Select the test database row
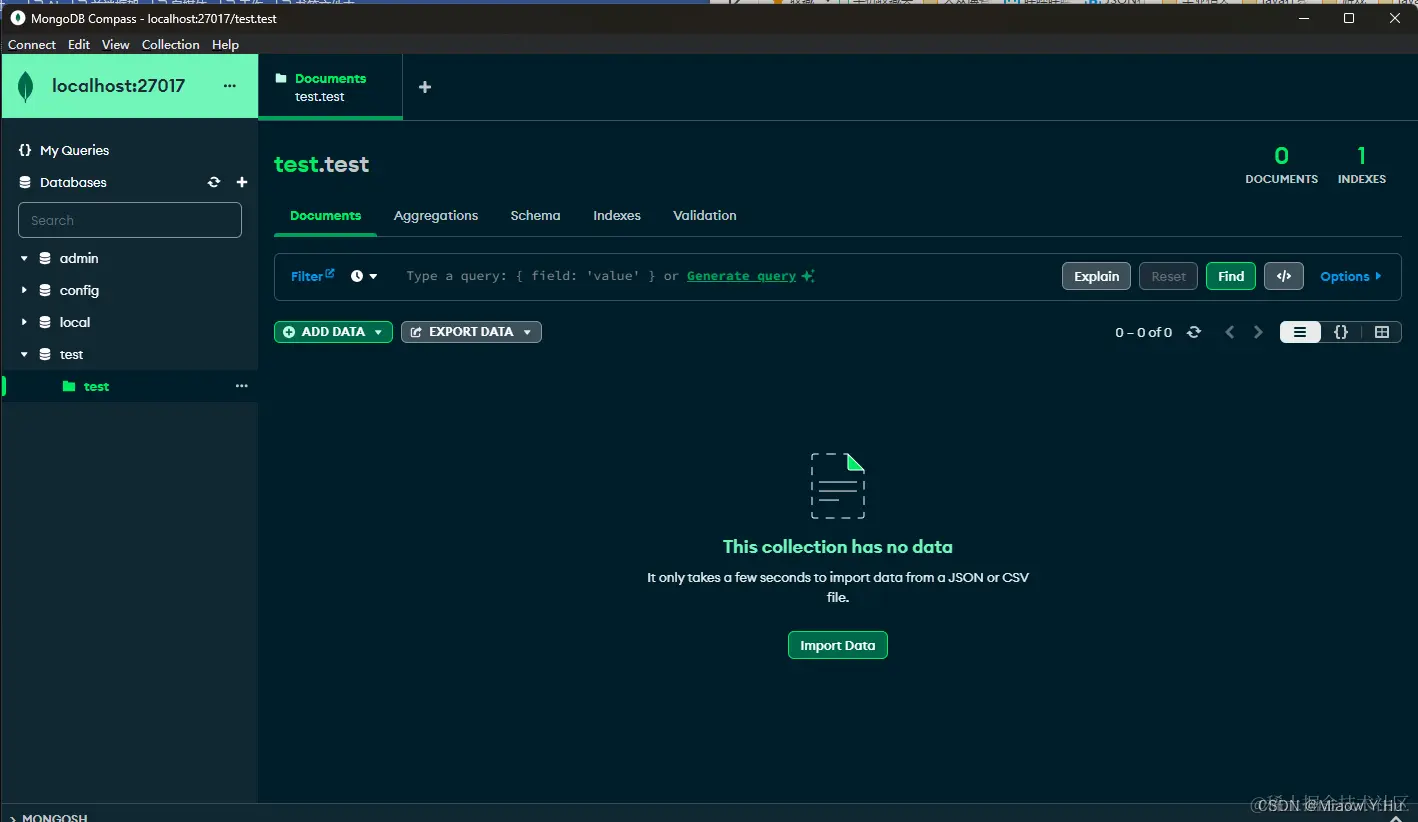 (x=130, y=354)
